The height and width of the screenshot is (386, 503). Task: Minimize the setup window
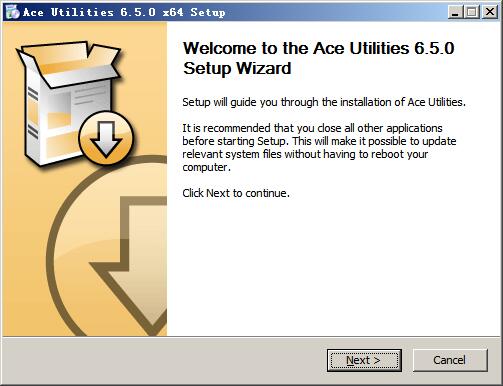click(455, 12)
